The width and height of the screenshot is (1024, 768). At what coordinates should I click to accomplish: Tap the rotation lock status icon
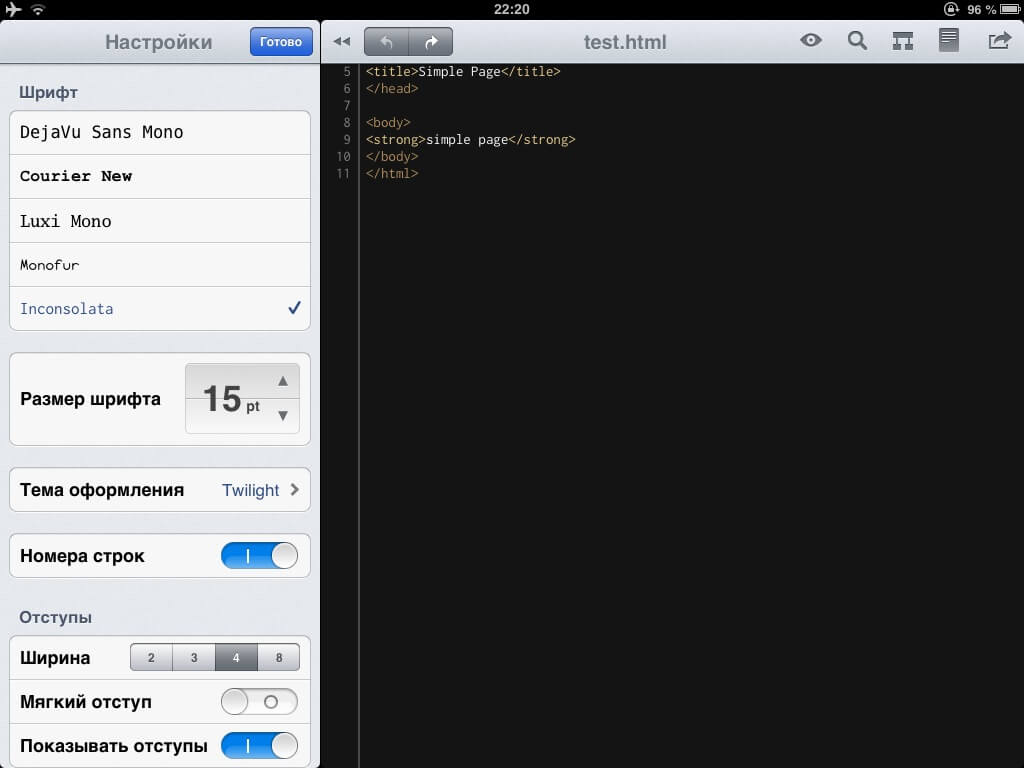tap(952, 9)
